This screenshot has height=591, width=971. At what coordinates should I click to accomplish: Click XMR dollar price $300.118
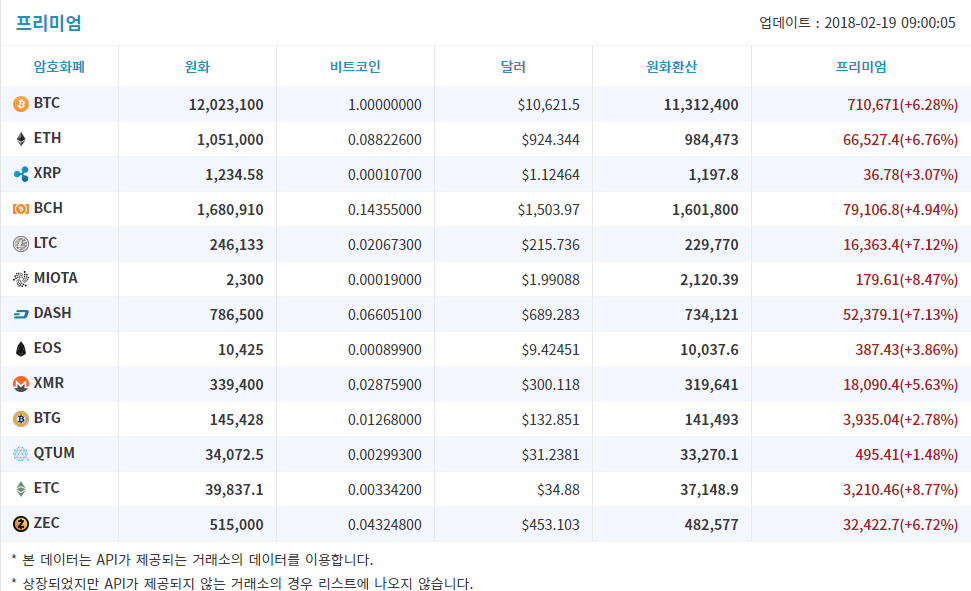tap(551, 385)
